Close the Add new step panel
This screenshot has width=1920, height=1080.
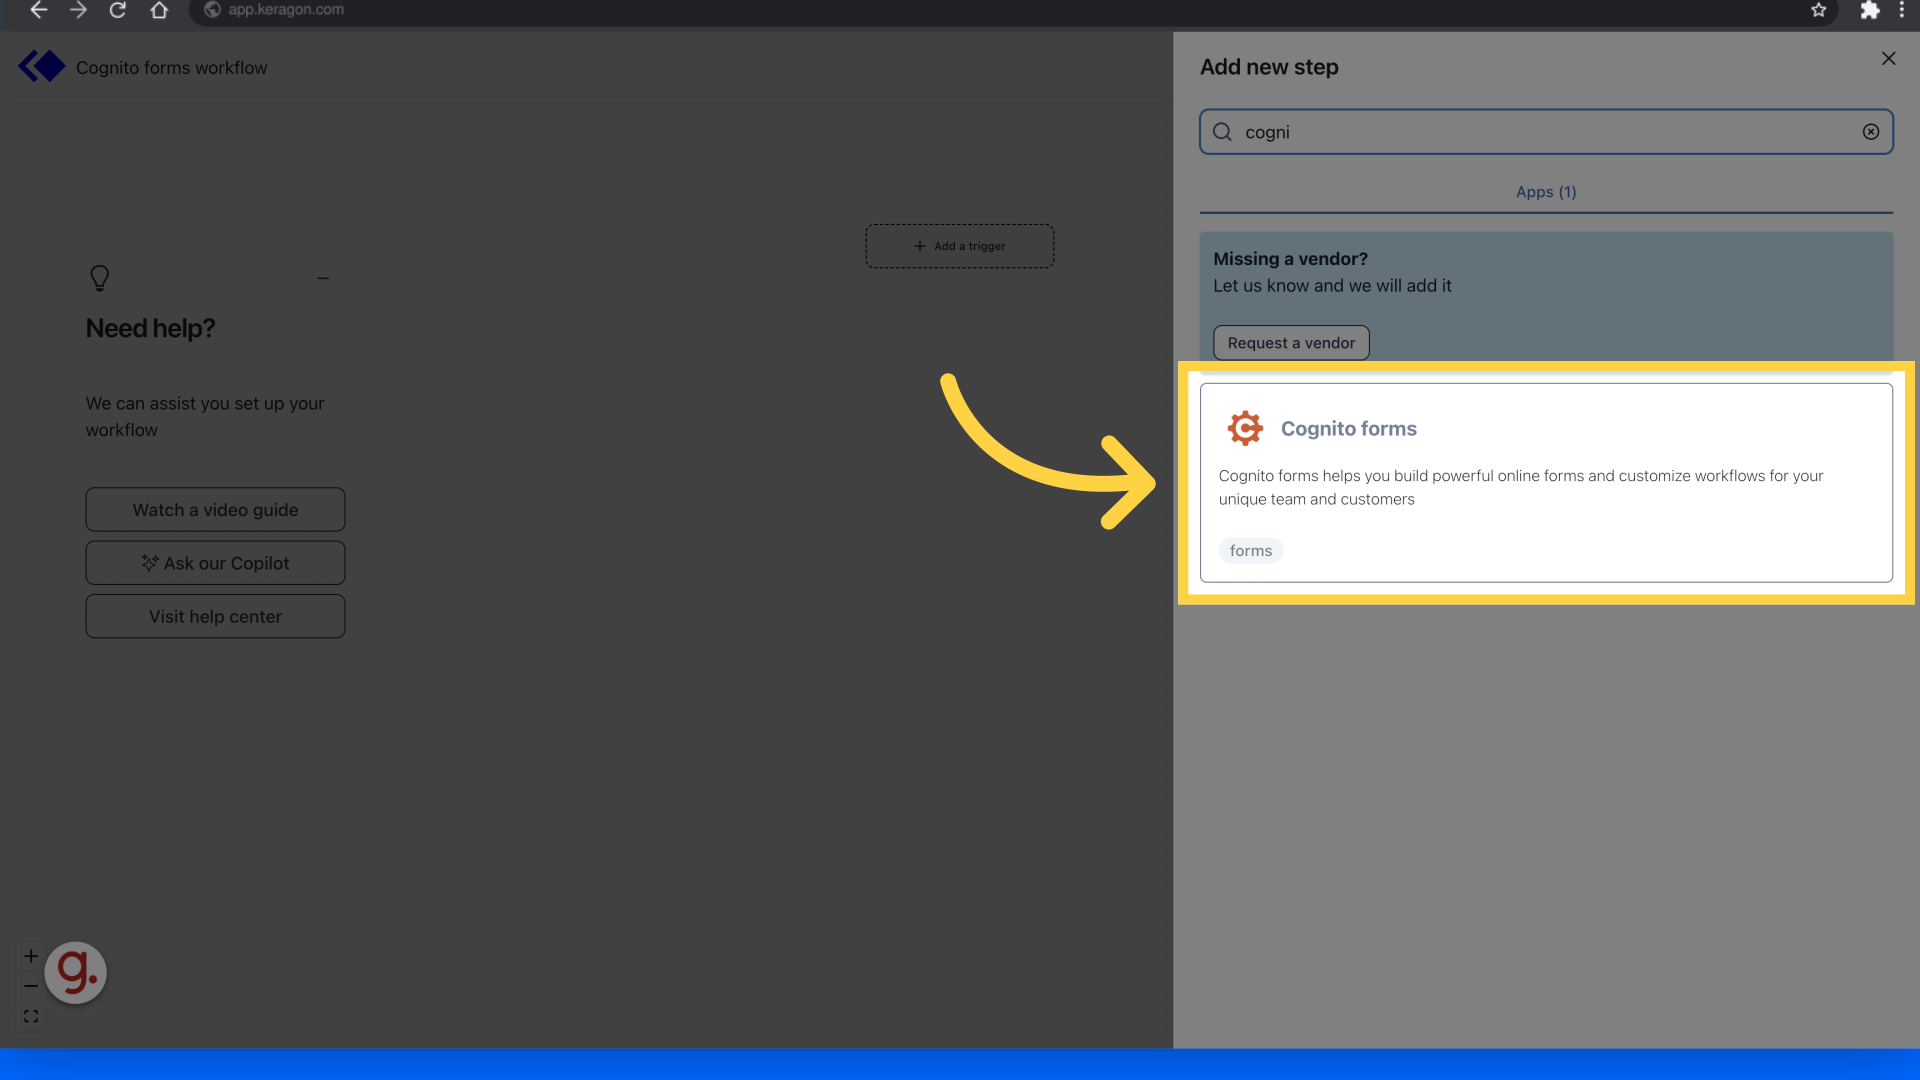point(1888,59)
